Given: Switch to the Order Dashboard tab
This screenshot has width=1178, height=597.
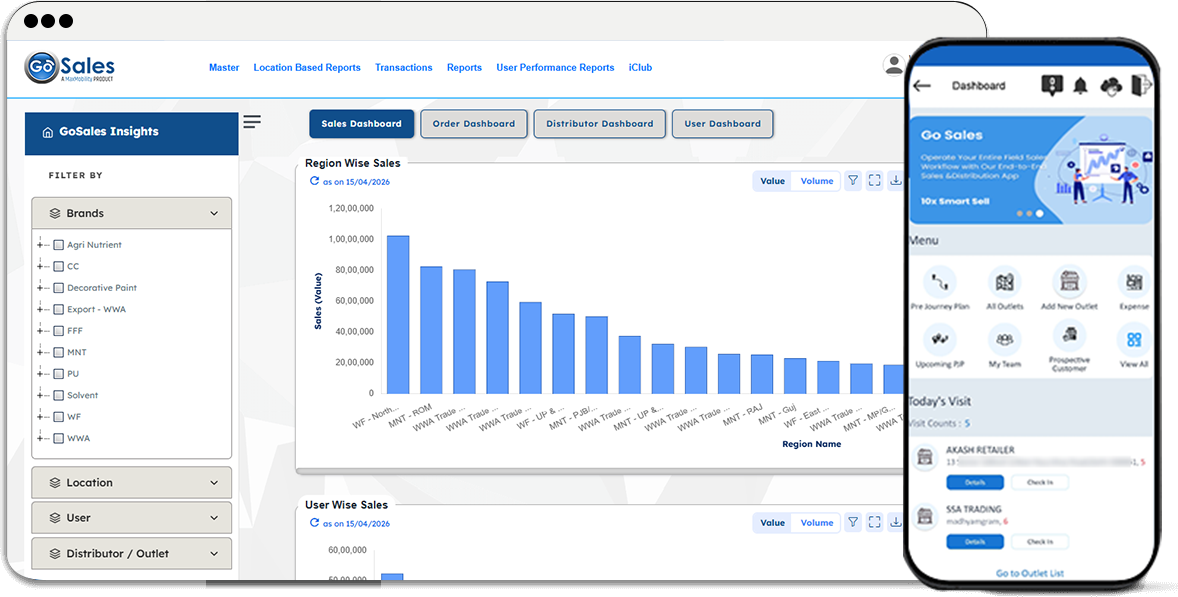Looking at the screenshot, I should (x=474, y=124).
